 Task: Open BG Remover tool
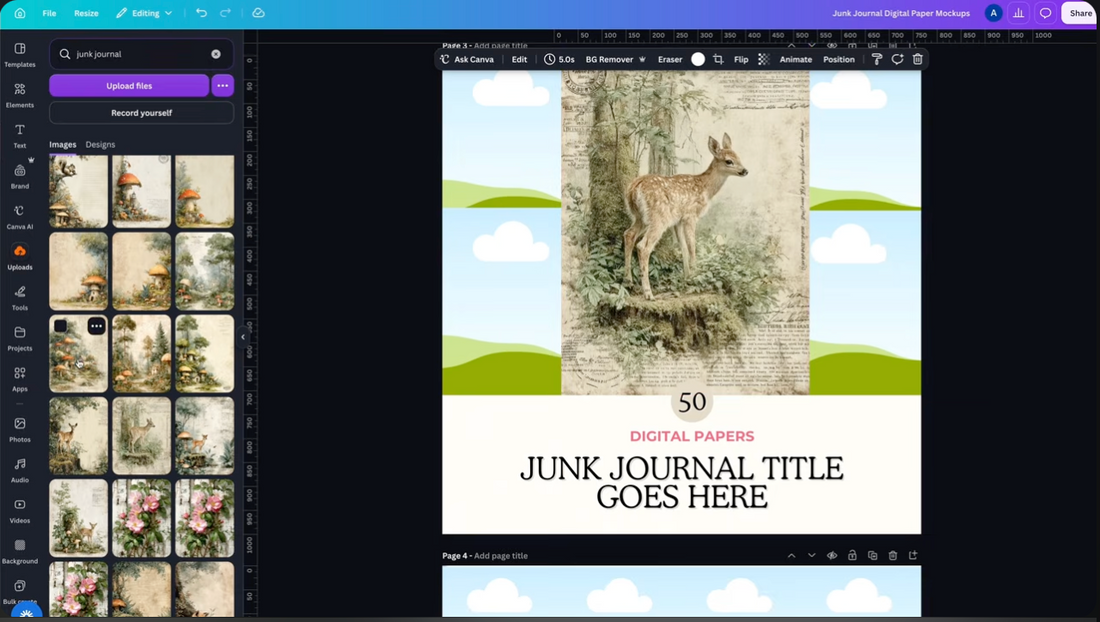click(x=615, y=60)
